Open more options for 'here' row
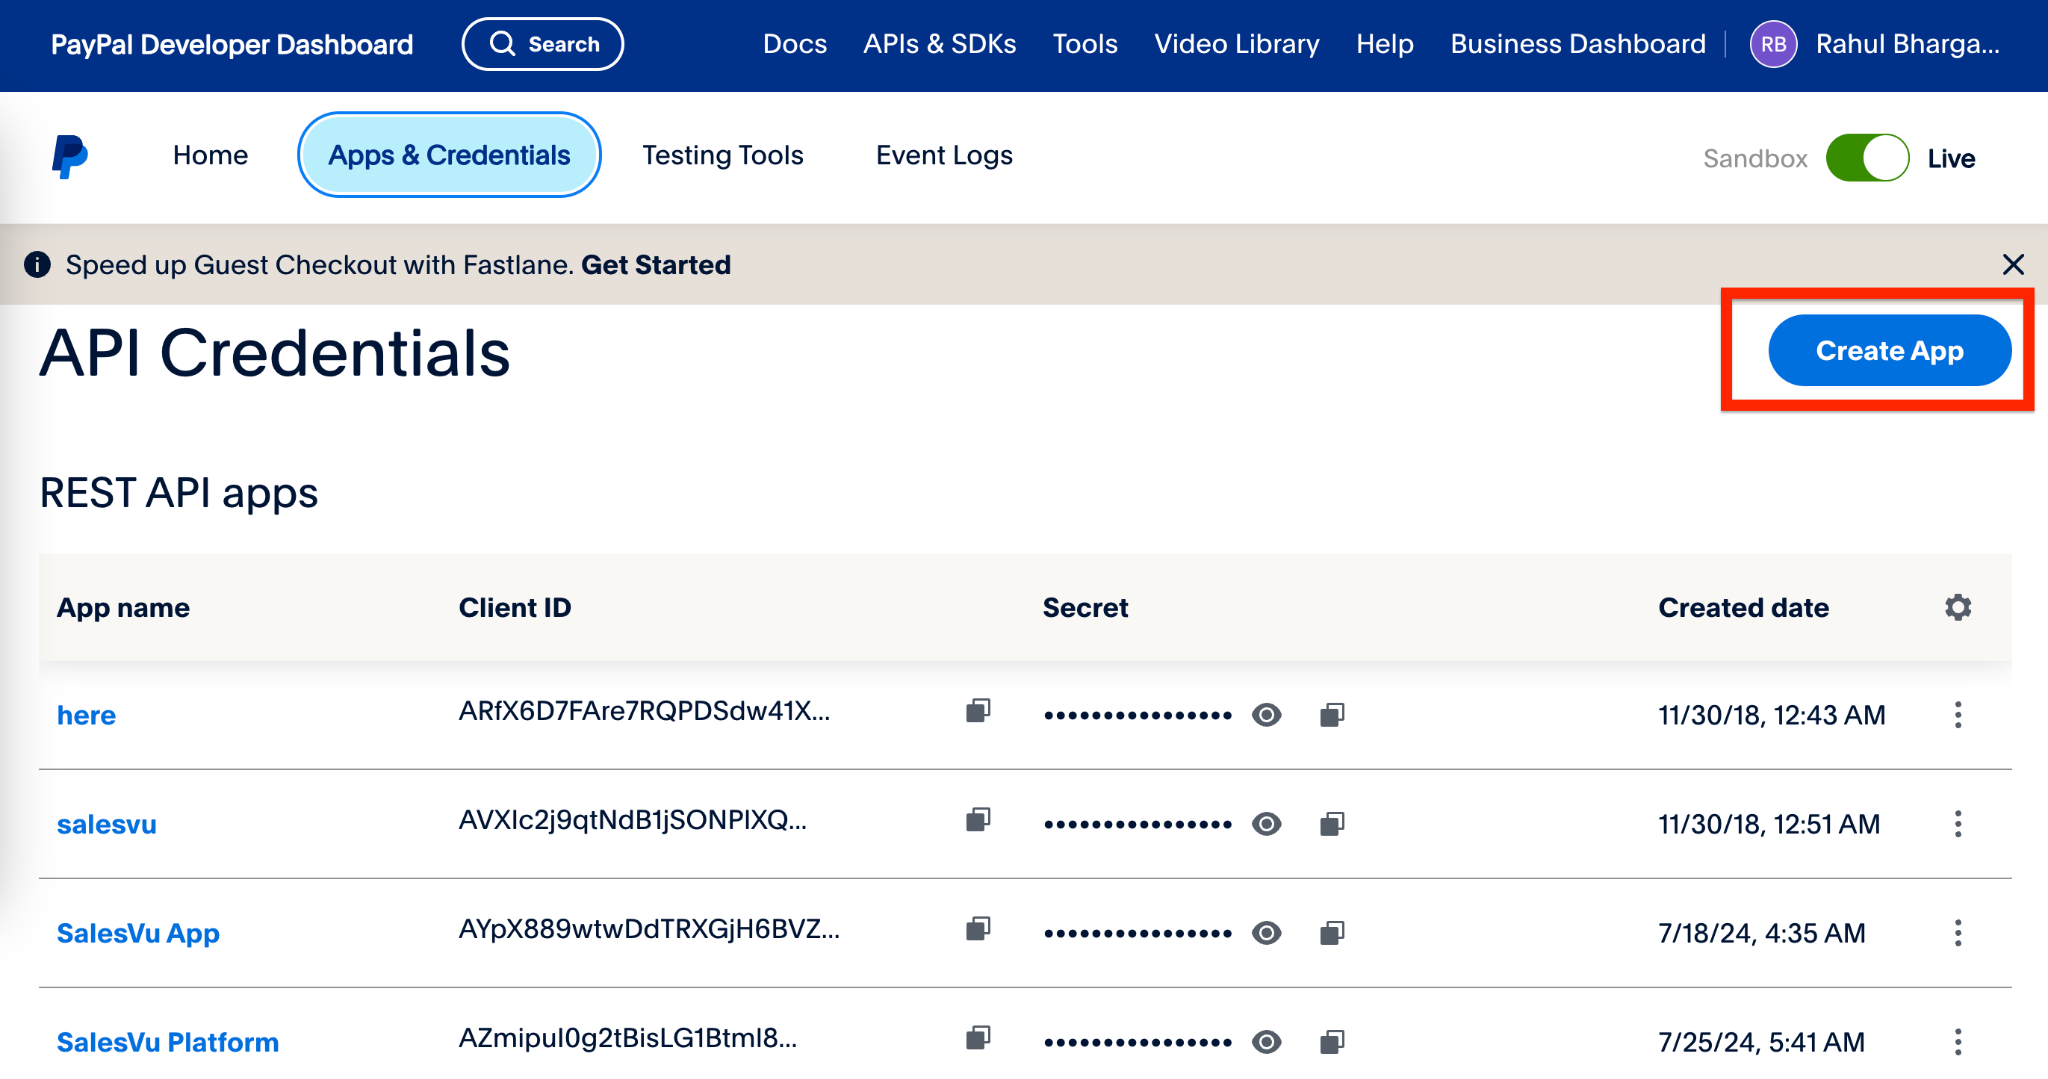 point(1958,715)
